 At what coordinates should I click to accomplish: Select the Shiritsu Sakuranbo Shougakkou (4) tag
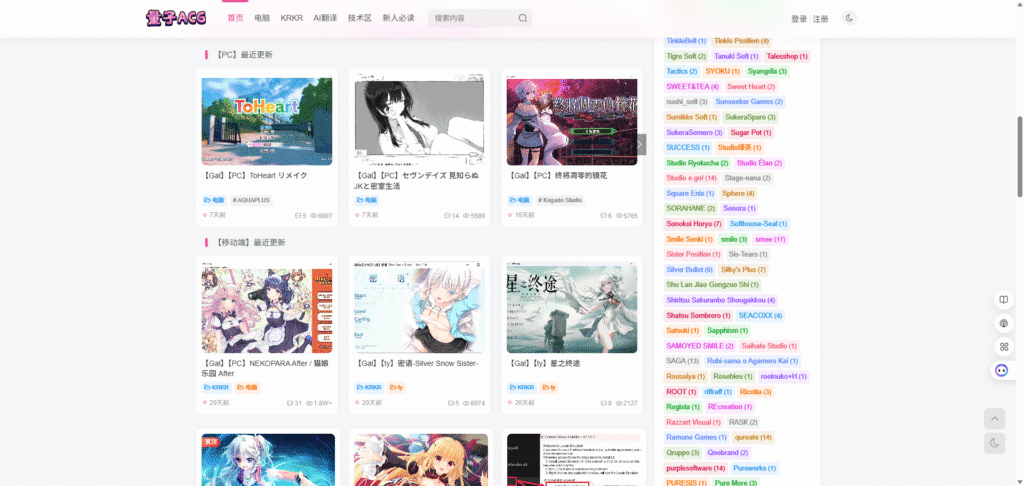pos(721,300)
